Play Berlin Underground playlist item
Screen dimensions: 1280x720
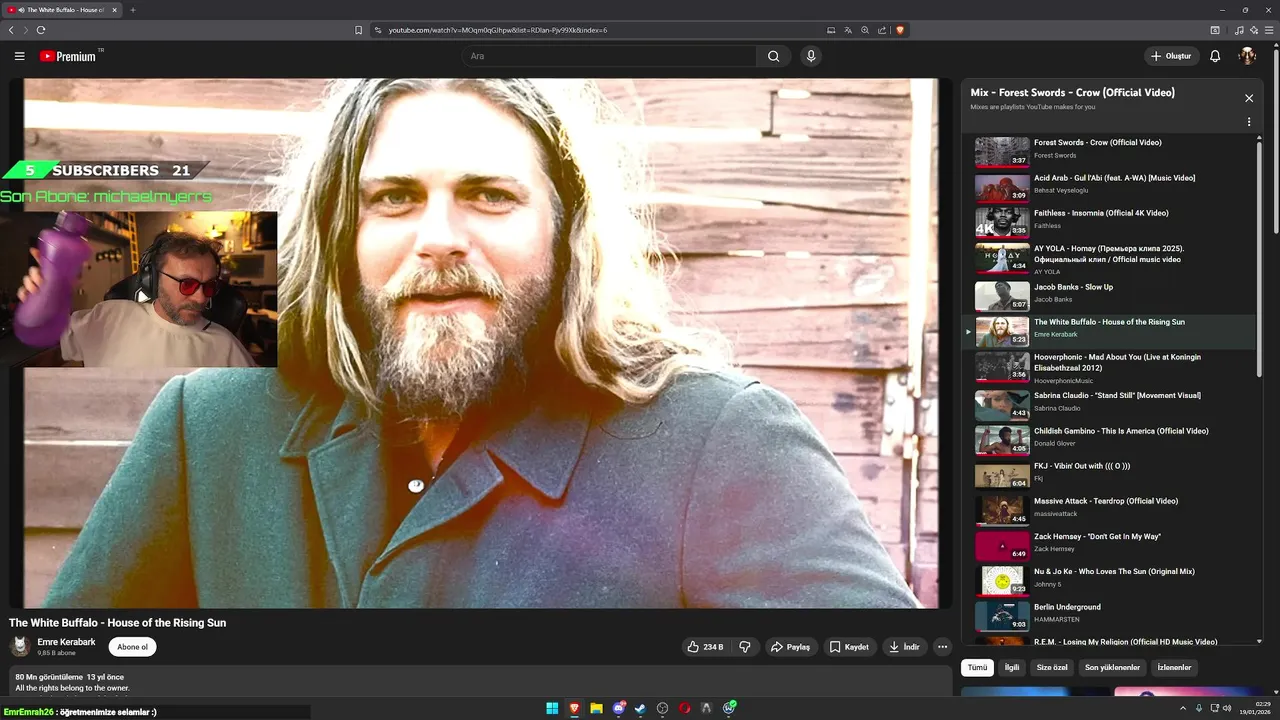click(1108, 616)
